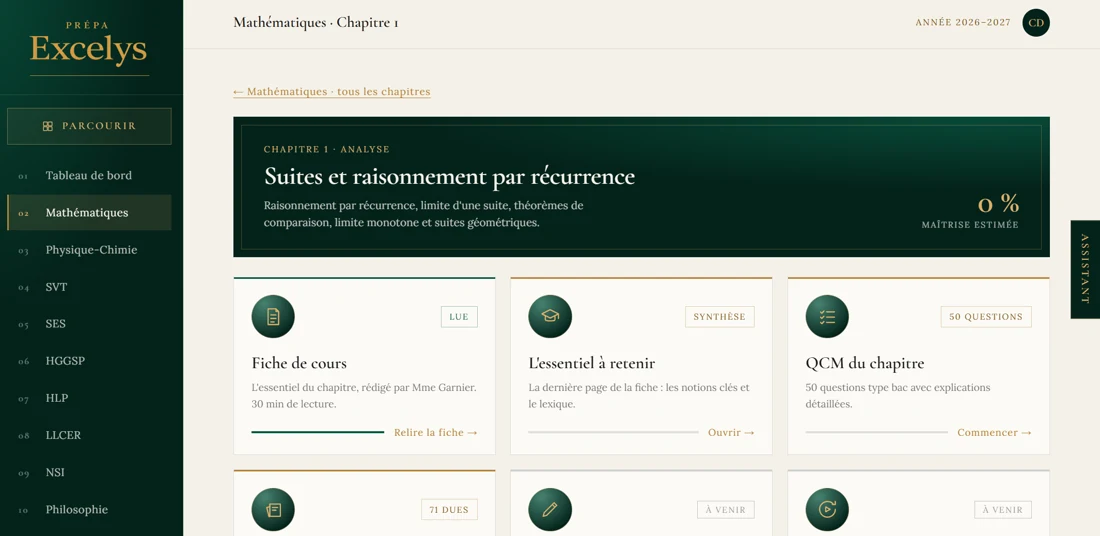Click the graduation cap icon of L'essentiel à retenir
This screenshot has height=536, width=1100.
point(550,316)
